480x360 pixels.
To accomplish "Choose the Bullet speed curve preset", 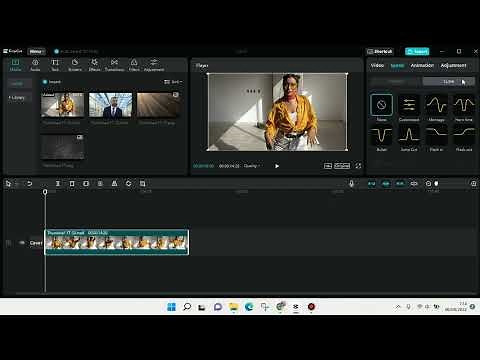I will tap(381, 138).
